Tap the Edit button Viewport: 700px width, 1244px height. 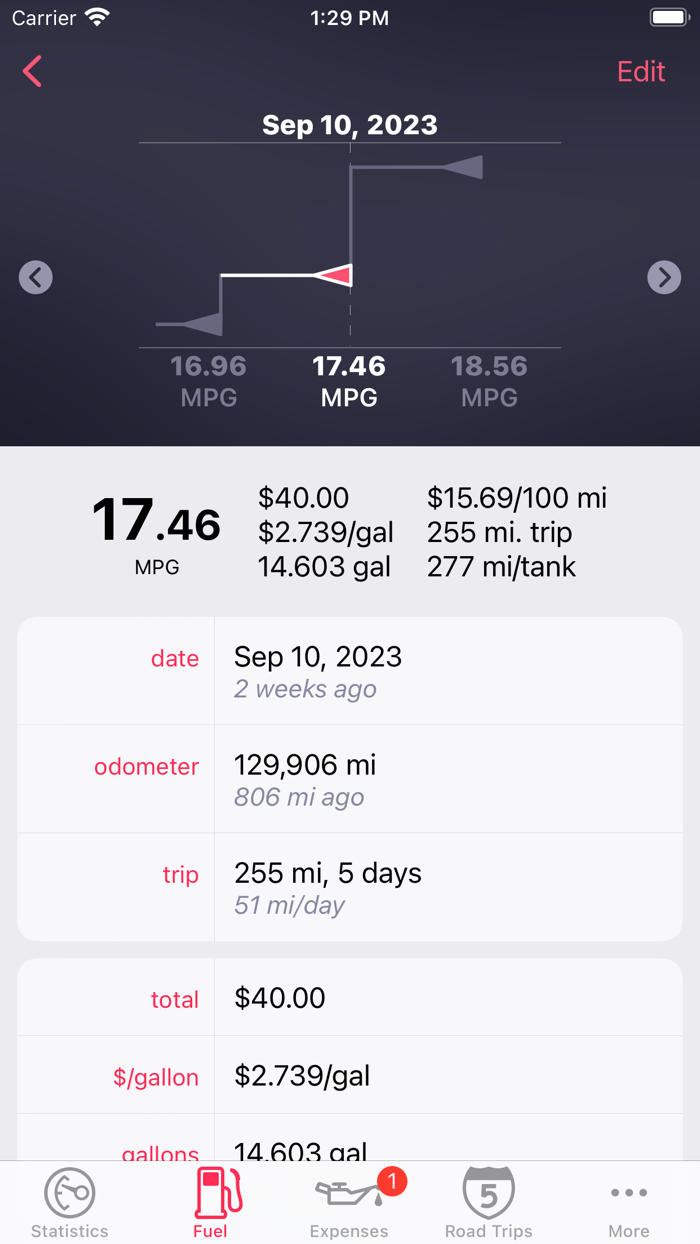640,71
